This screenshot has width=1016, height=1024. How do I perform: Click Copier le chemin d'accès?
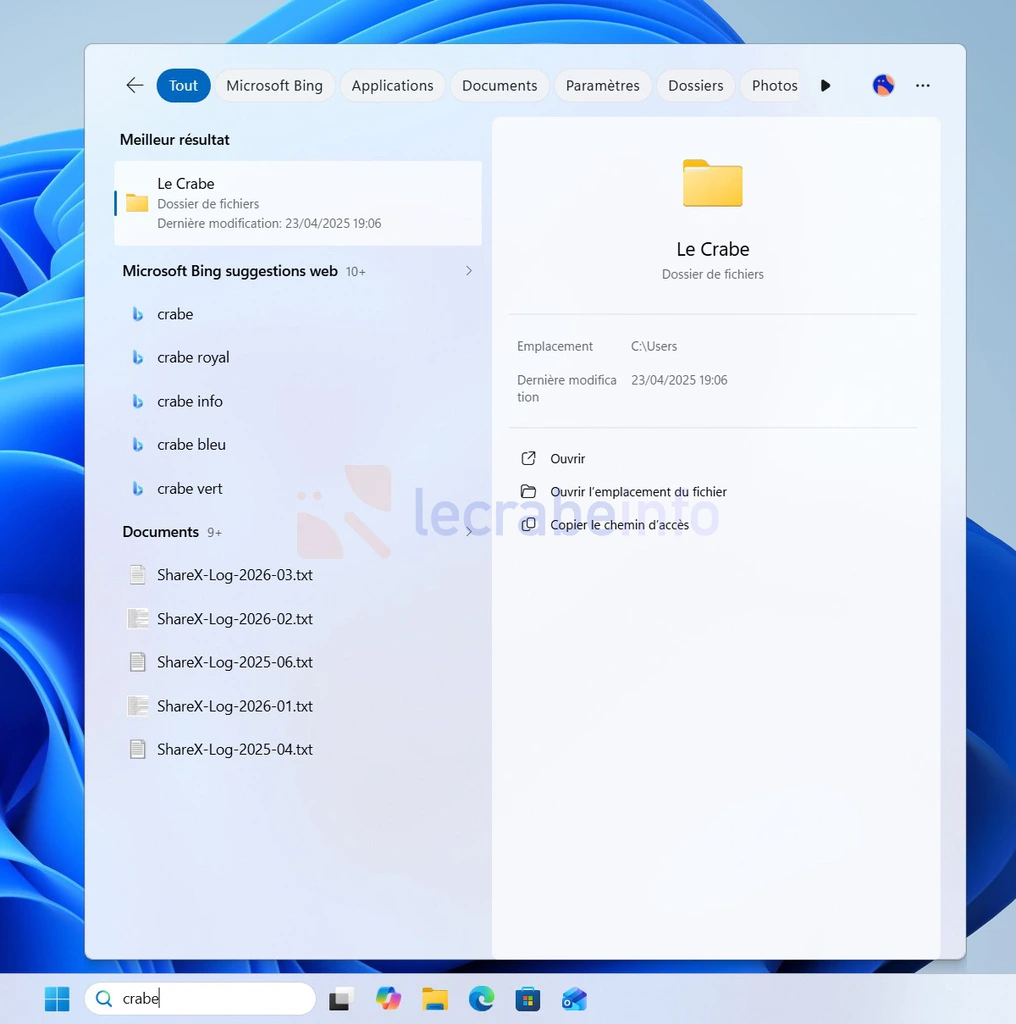click(619, 525)
